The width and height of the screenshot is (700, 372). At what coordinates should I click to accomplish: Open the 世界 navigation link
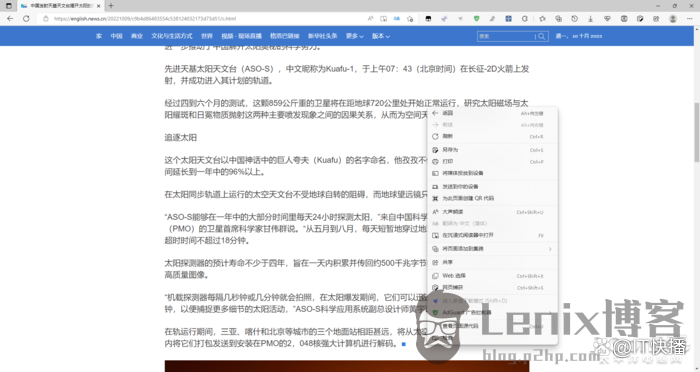coord(207,36)
